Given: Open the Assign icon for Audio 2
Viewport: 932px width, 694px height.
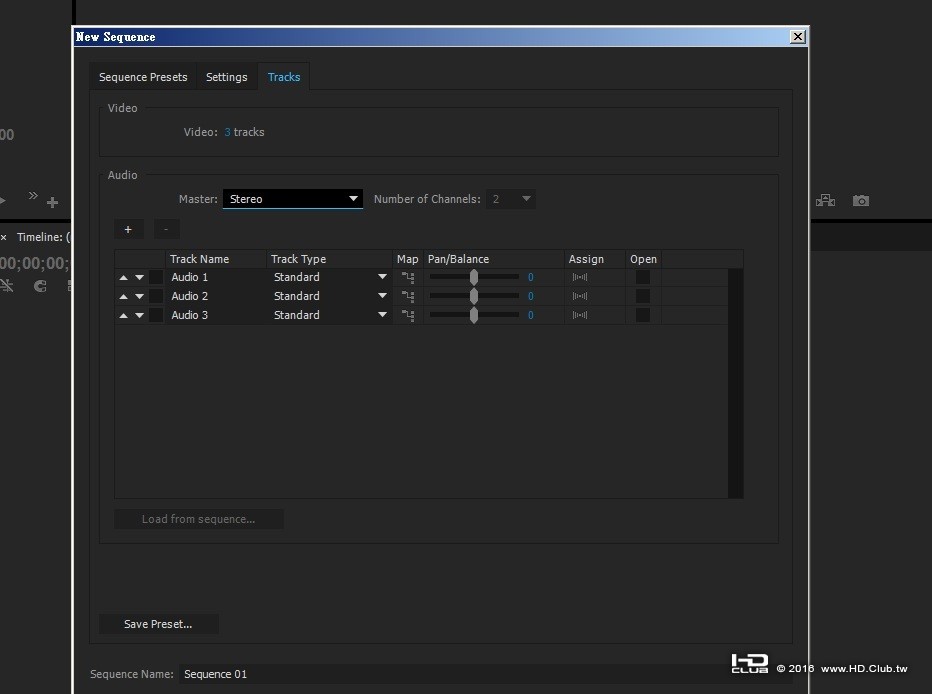Looking at the screenshot, I should 580,297.
